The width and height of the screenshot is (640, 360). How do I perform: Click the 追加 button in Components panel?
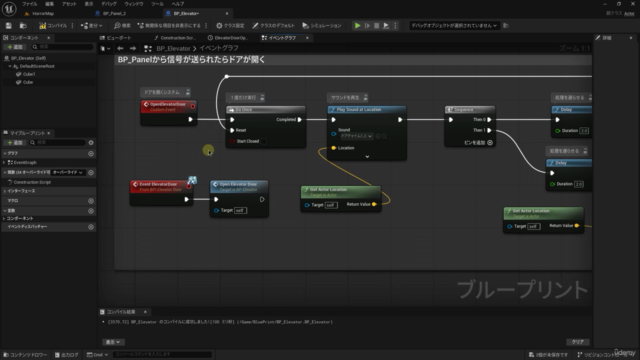(15, 47)
